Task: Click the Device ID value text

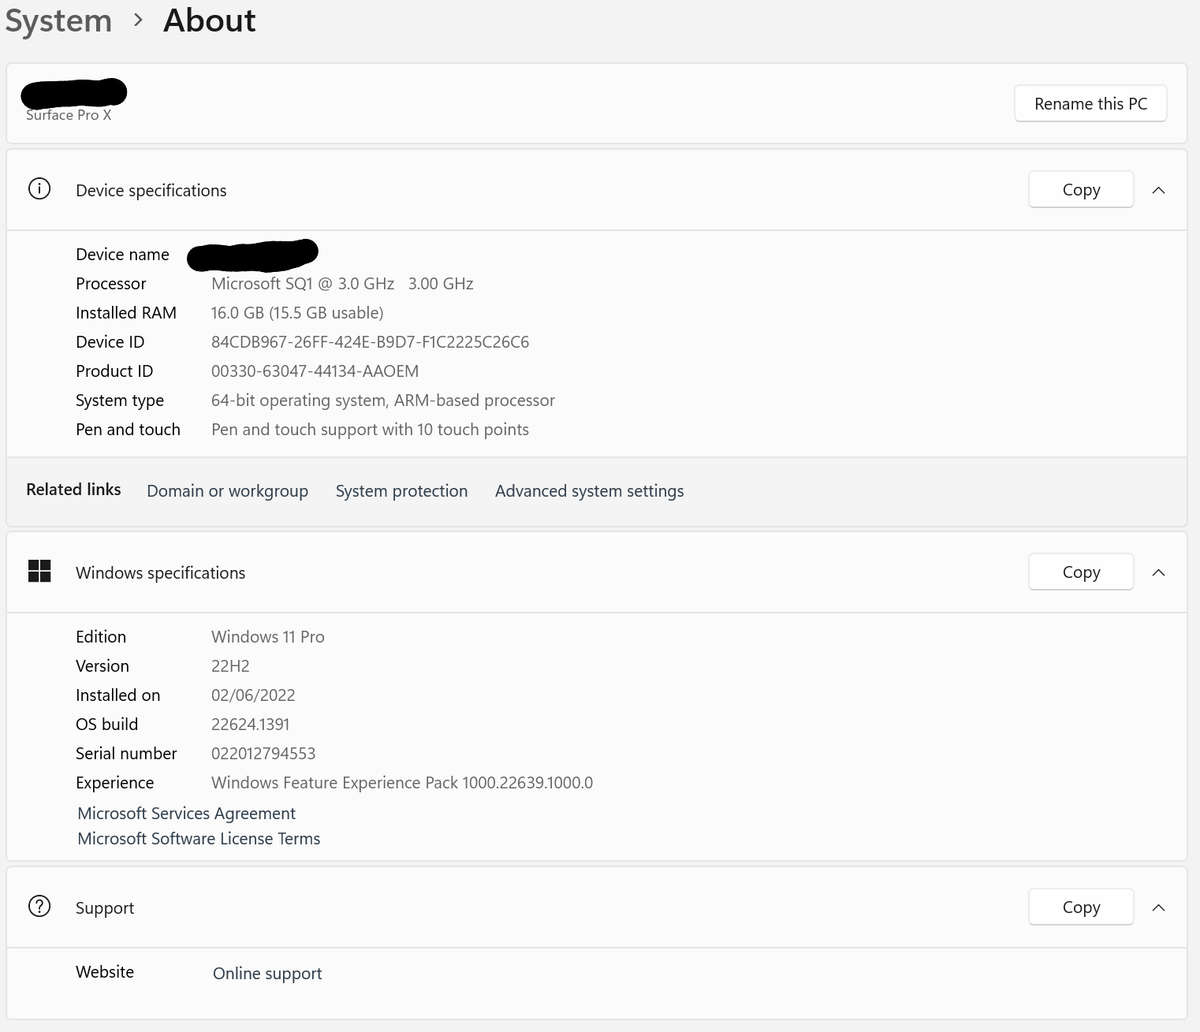Action: pyautogui.click(x=370, y=342)
